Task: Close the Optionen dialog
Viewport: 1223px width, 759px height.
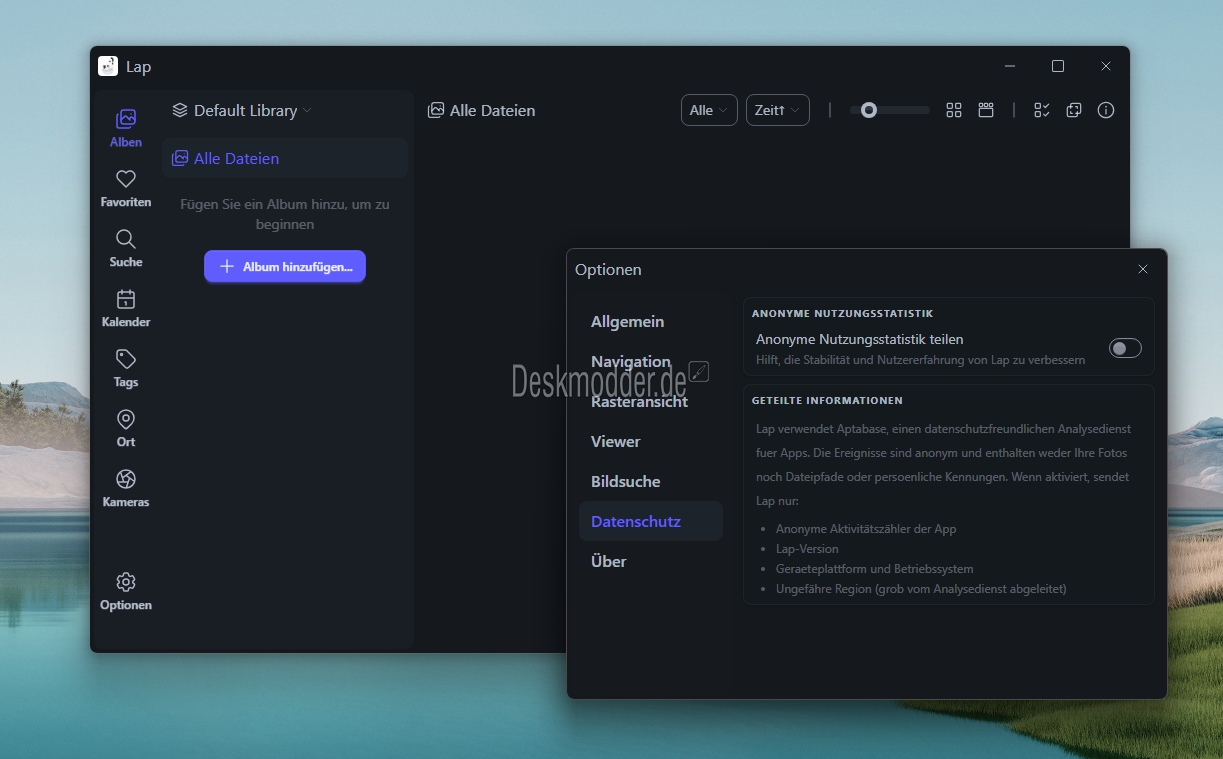Action: point(1142,269)
